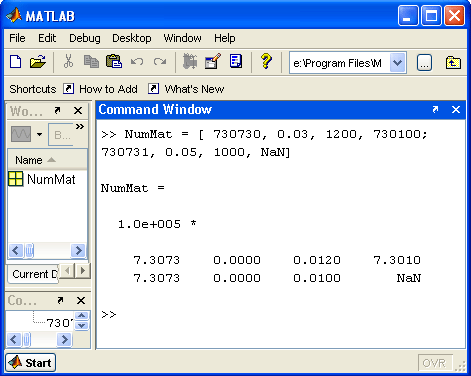Open Help with the yellow question mark

pyautogui.click(x=266, y=62)
